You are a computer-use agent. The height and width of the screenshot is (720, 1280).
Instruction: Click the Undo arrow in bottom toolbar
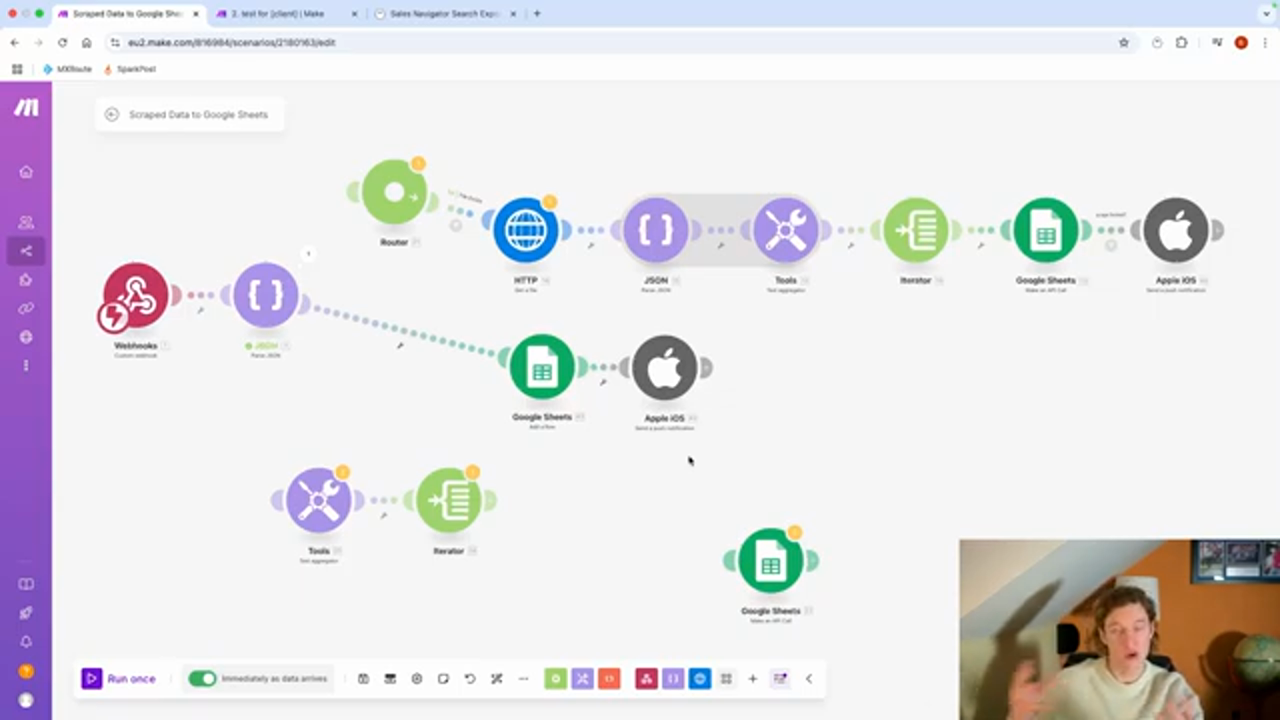[x=470, y=679]
